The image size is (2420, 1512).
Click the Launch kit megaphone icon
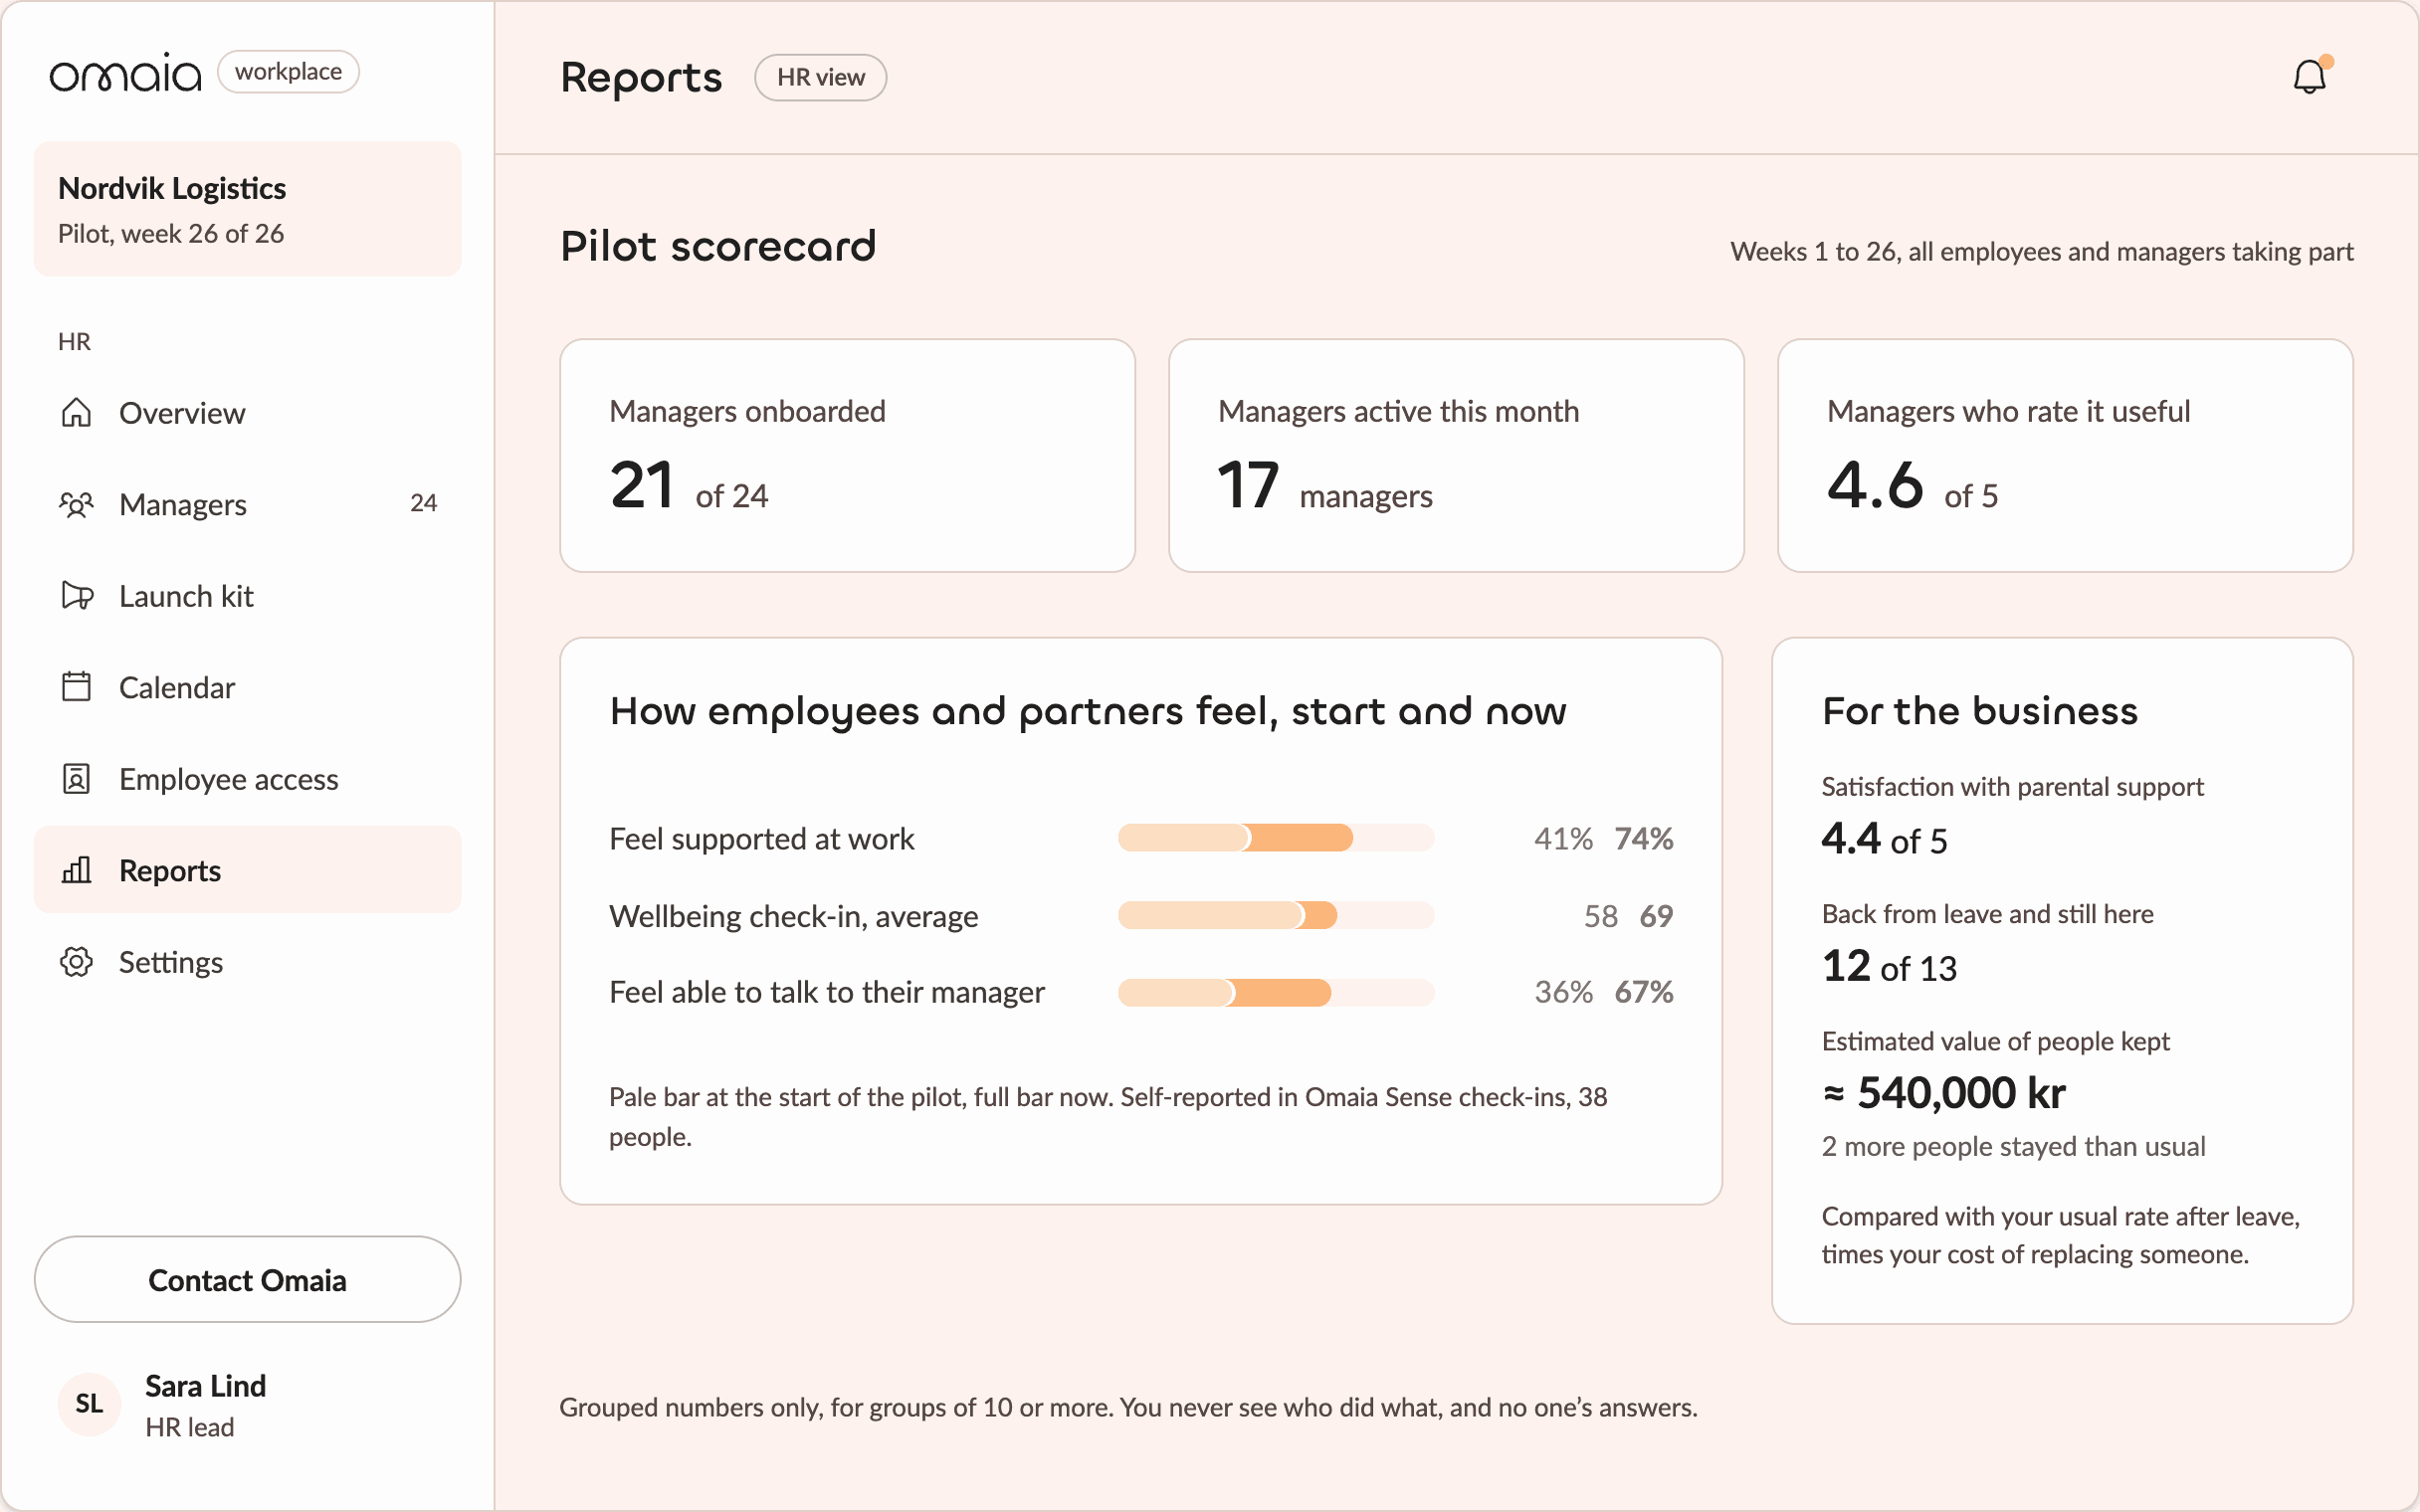77,596
